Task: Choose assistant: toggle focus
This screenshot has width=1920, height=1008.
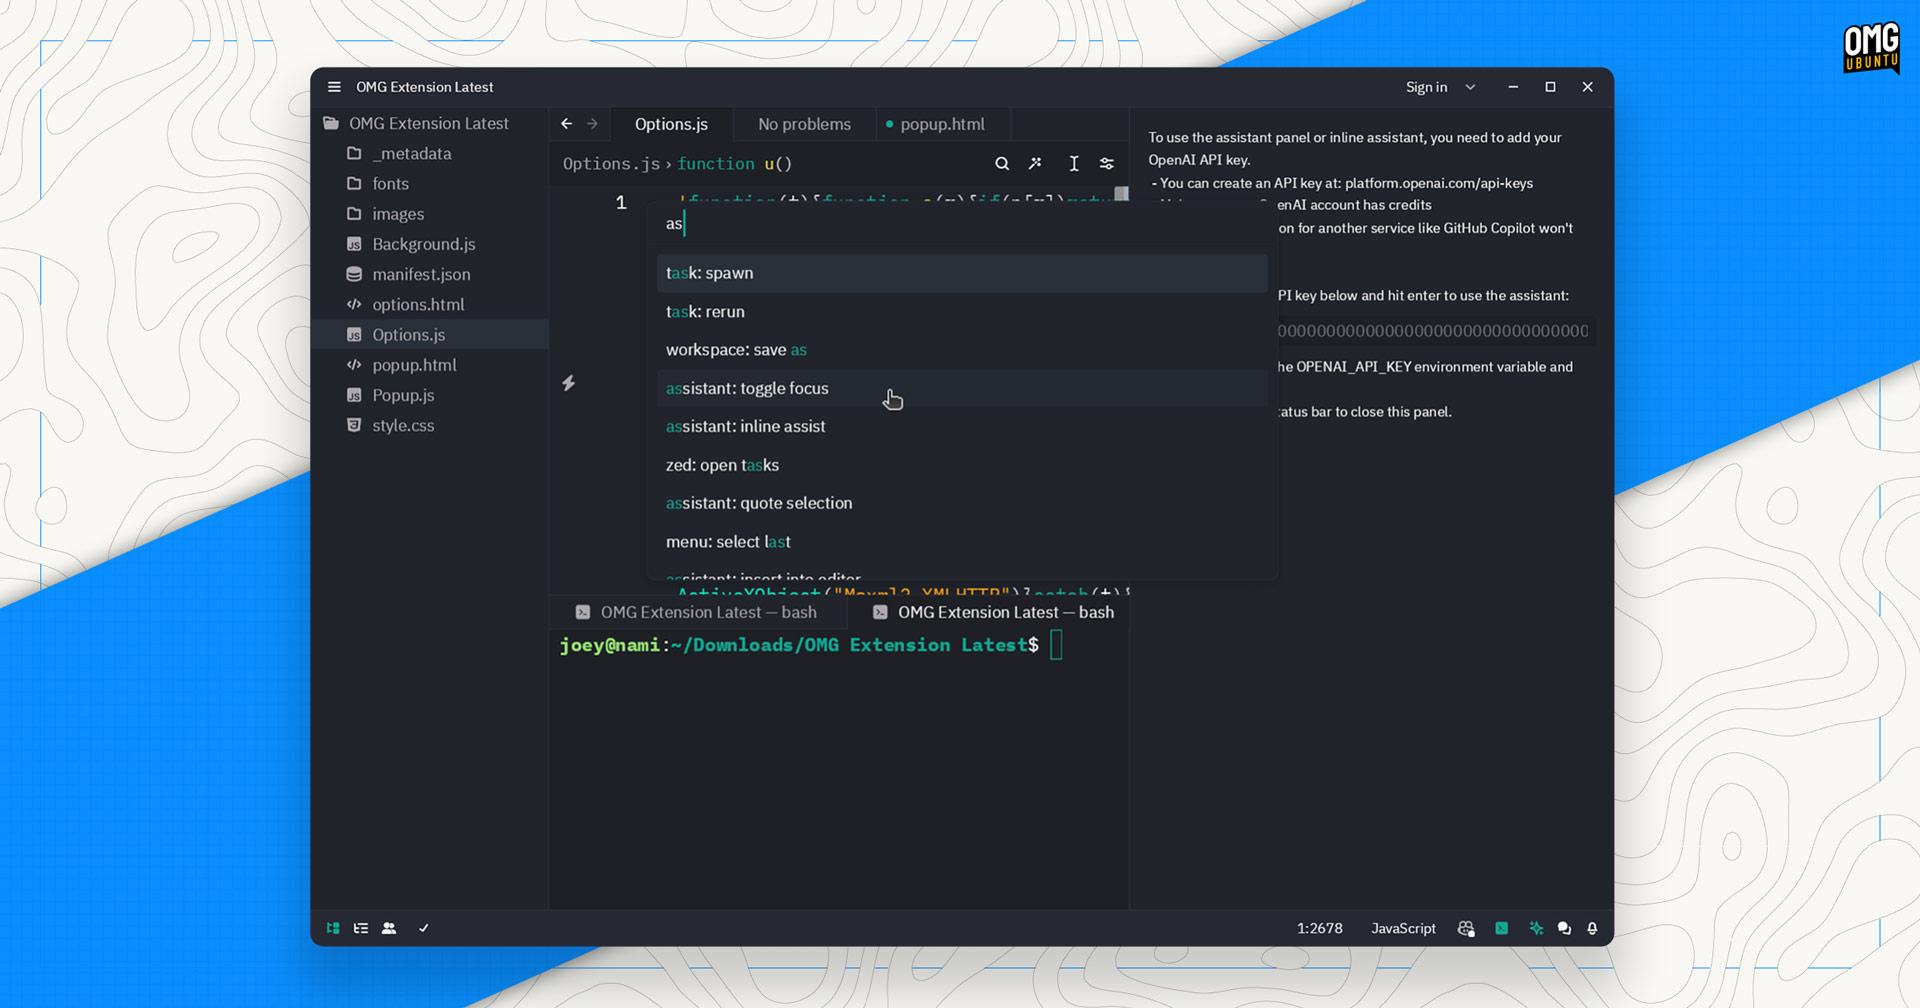Action: (962, 388)
